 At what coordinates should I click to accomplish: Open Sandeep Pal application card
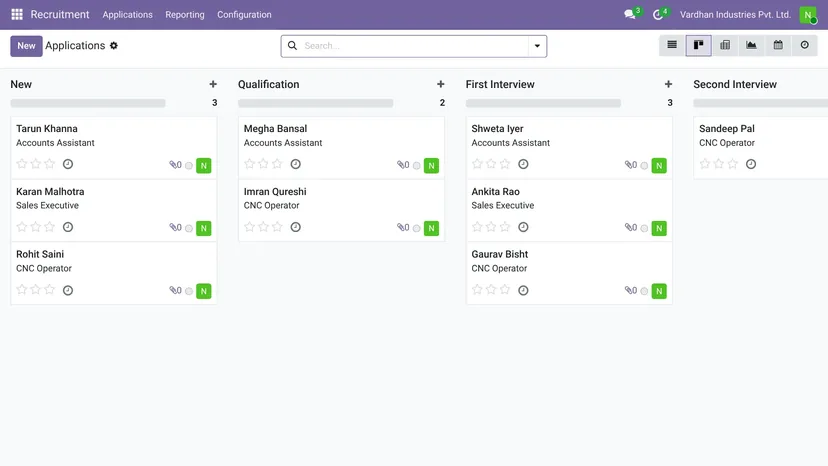coord(760,148)
